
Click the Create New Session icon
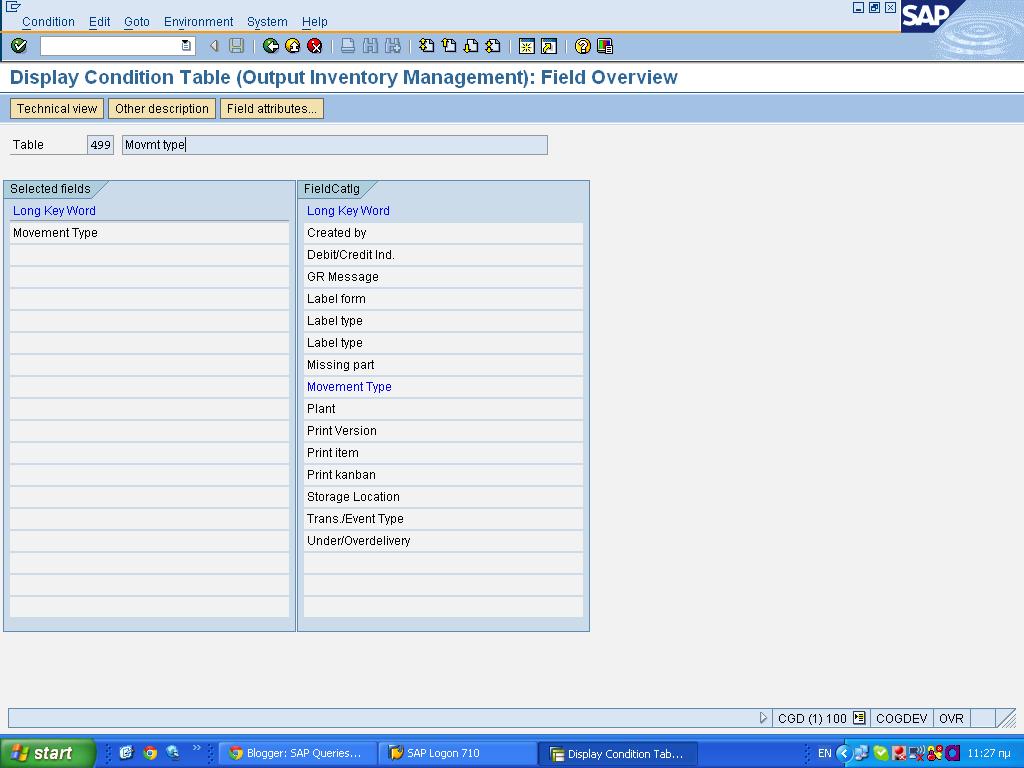(x=526, y=46)
